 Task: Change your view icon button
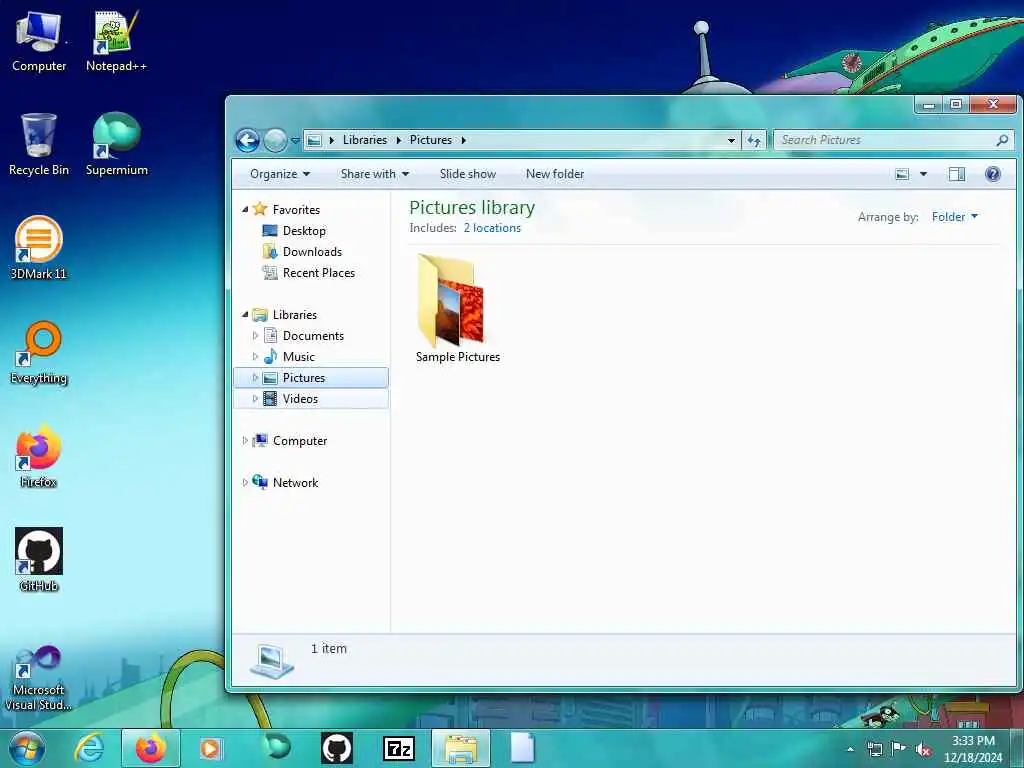[x=902, y=174]
